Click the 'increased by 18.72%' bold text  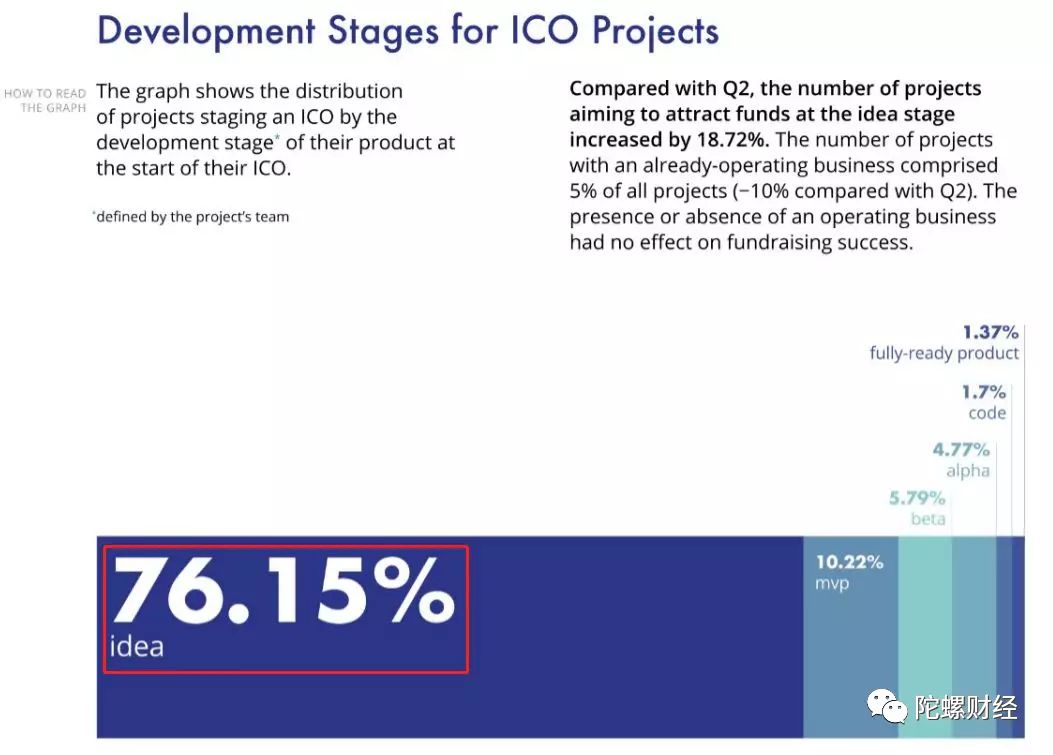point(669,140)
